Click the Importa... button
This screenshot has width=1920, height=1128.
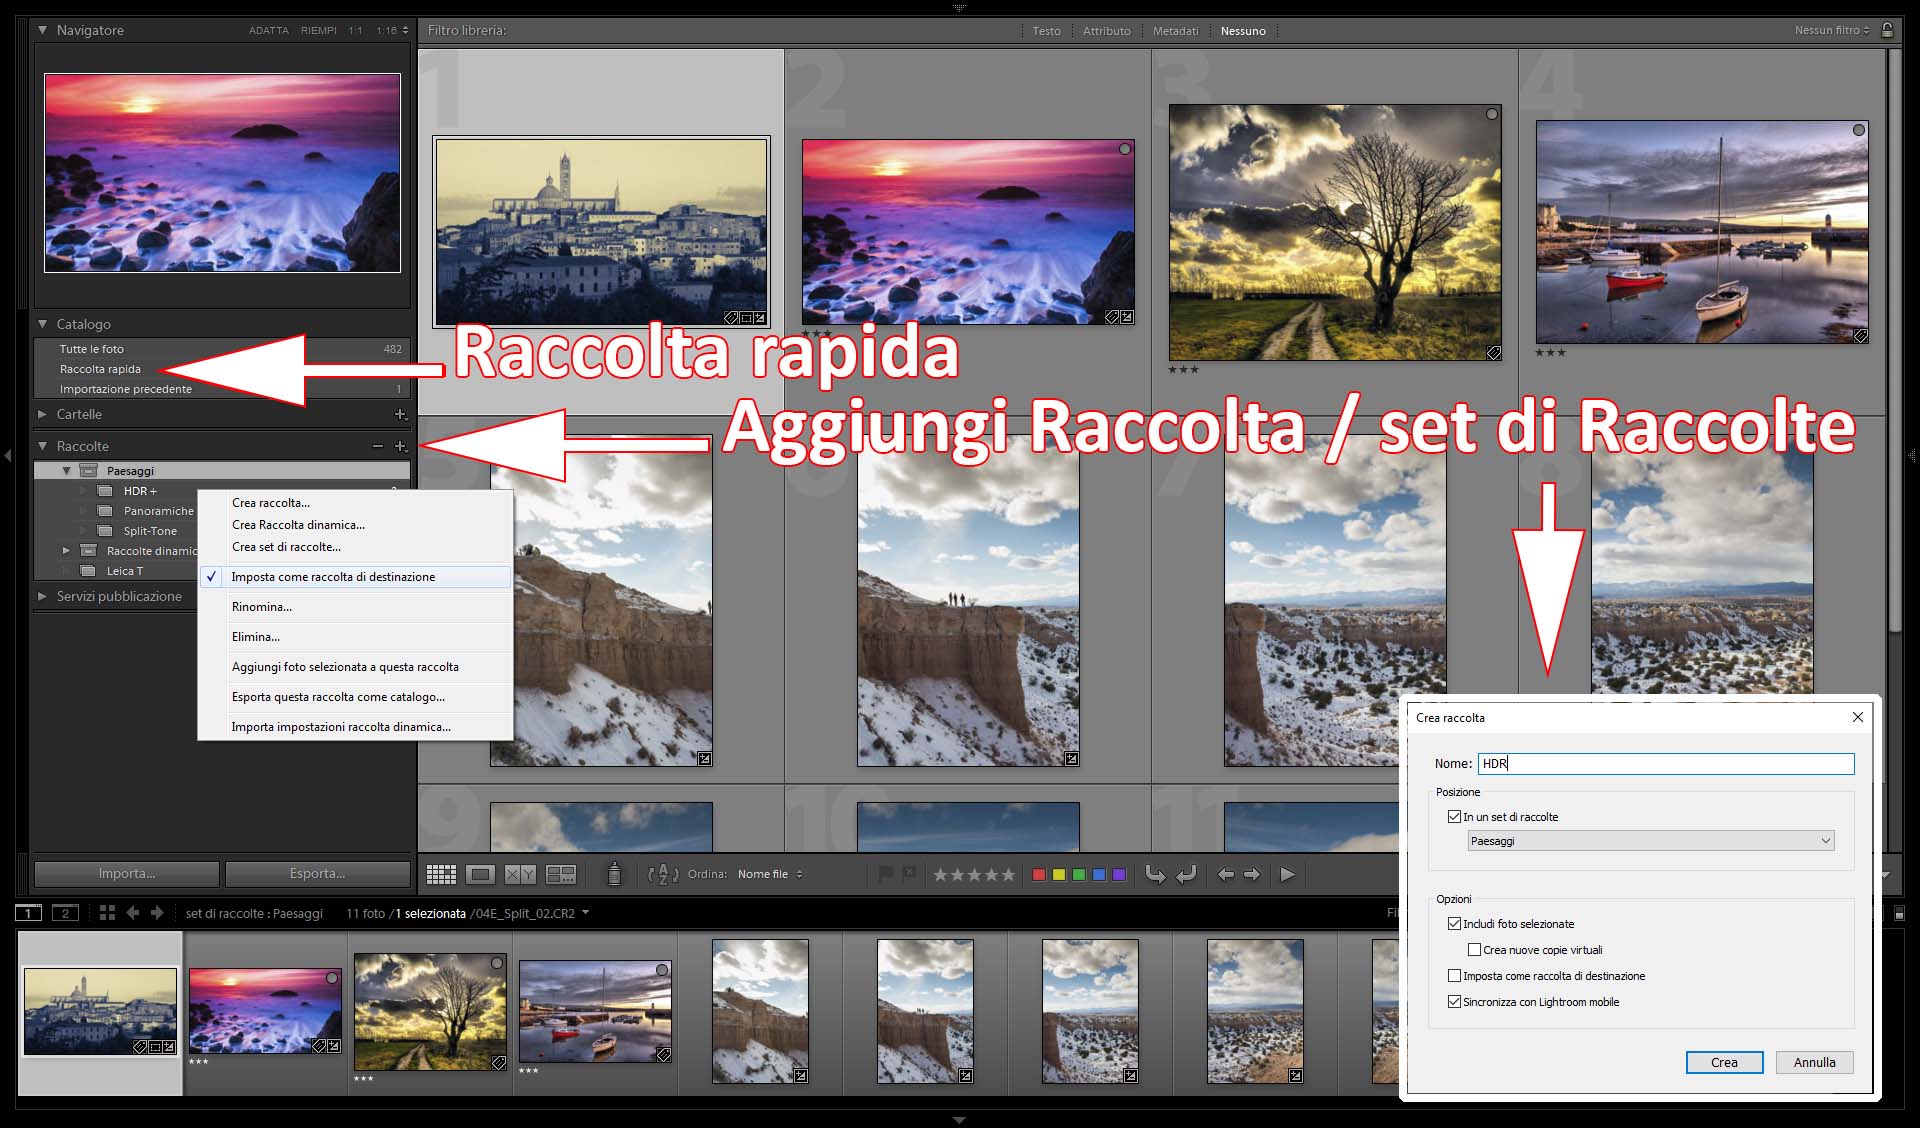(x=127, y=873)
